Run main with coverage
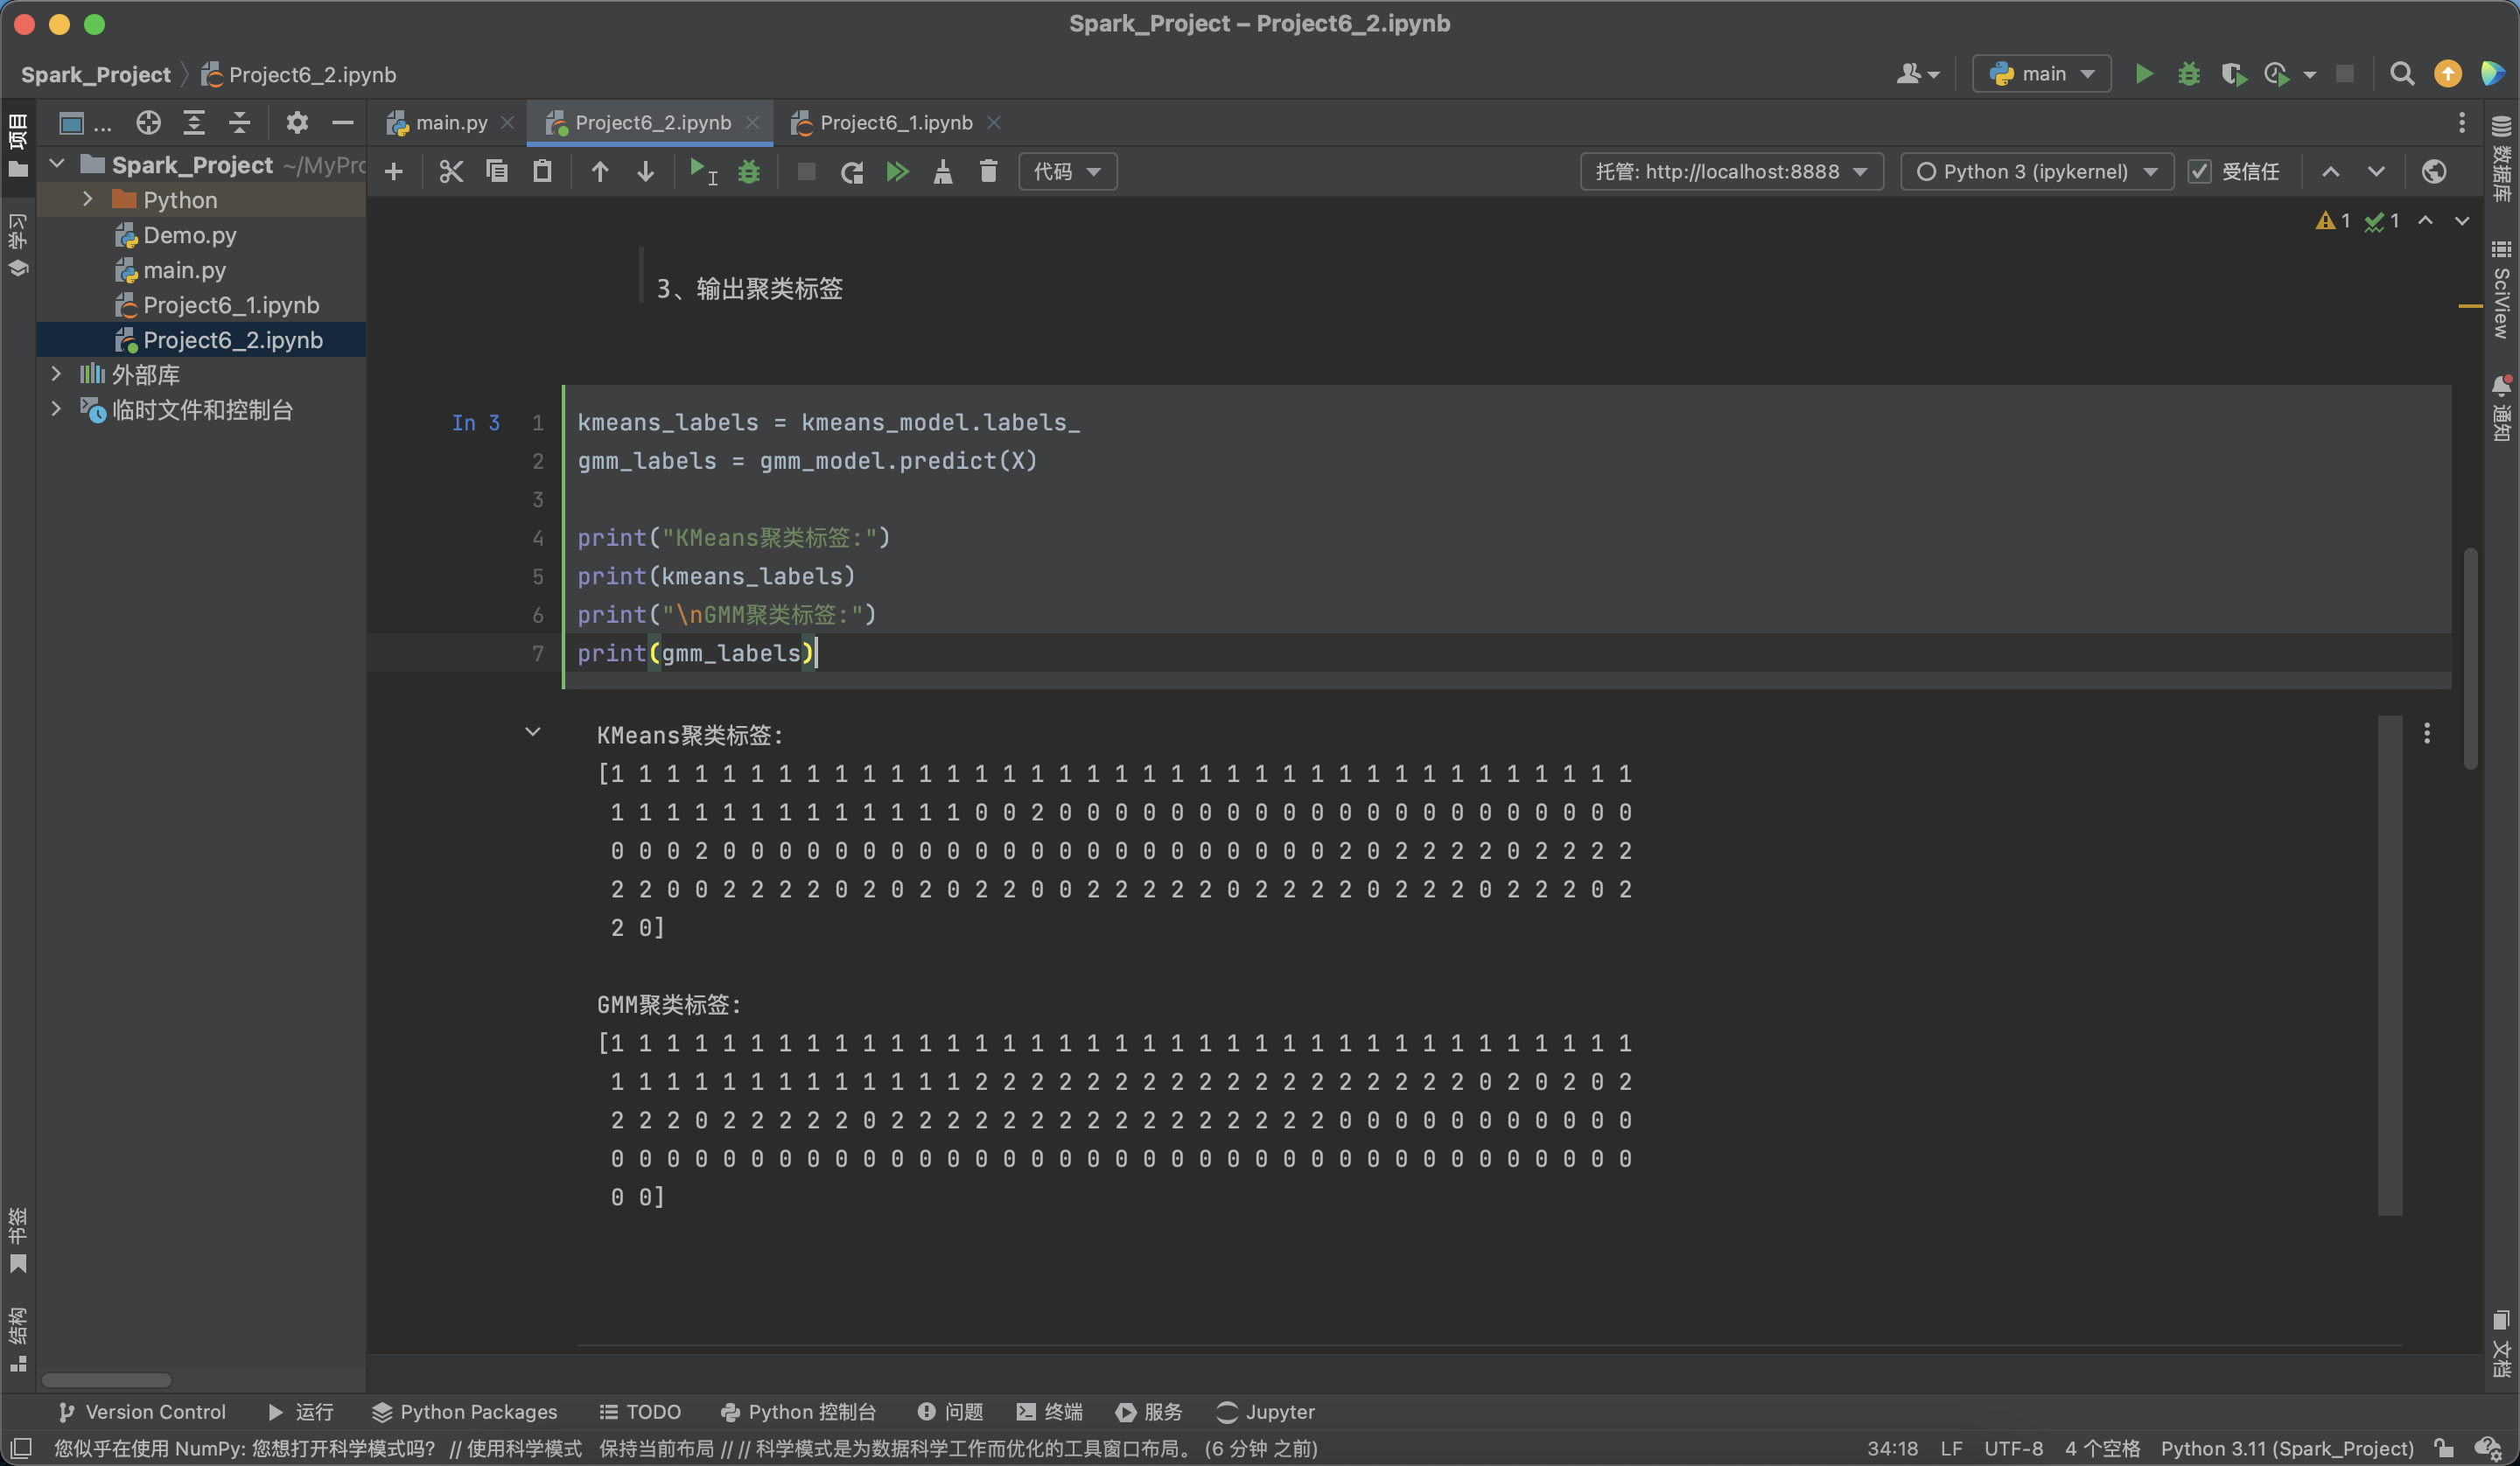Screen dimensions: 2520x1466 click(2234, 74)
